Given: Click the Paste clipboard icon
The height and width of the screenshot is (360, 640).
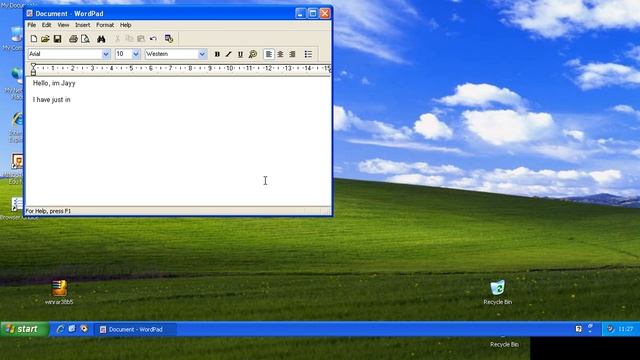Looking at the screenshot, I should [x=141, y=39].
